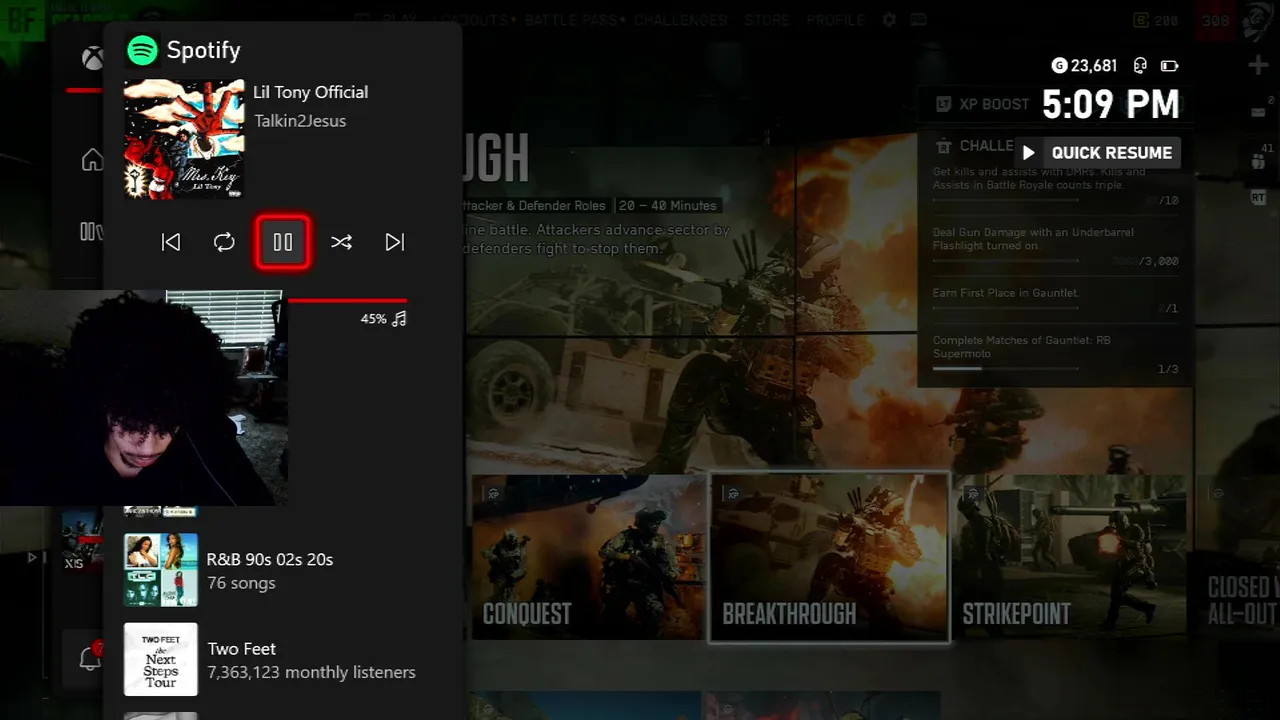The width and height of the screenshot is (1280, 720).
Task: Click the 5:09 PM clock
Action: [x=1111, y=104]
